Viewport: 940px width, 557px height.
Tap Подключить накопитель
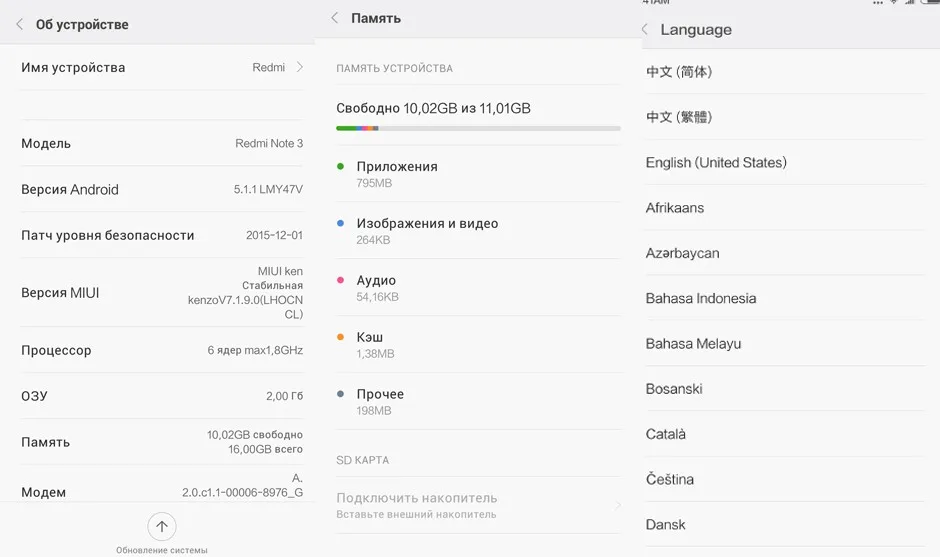tap(478, 505)
